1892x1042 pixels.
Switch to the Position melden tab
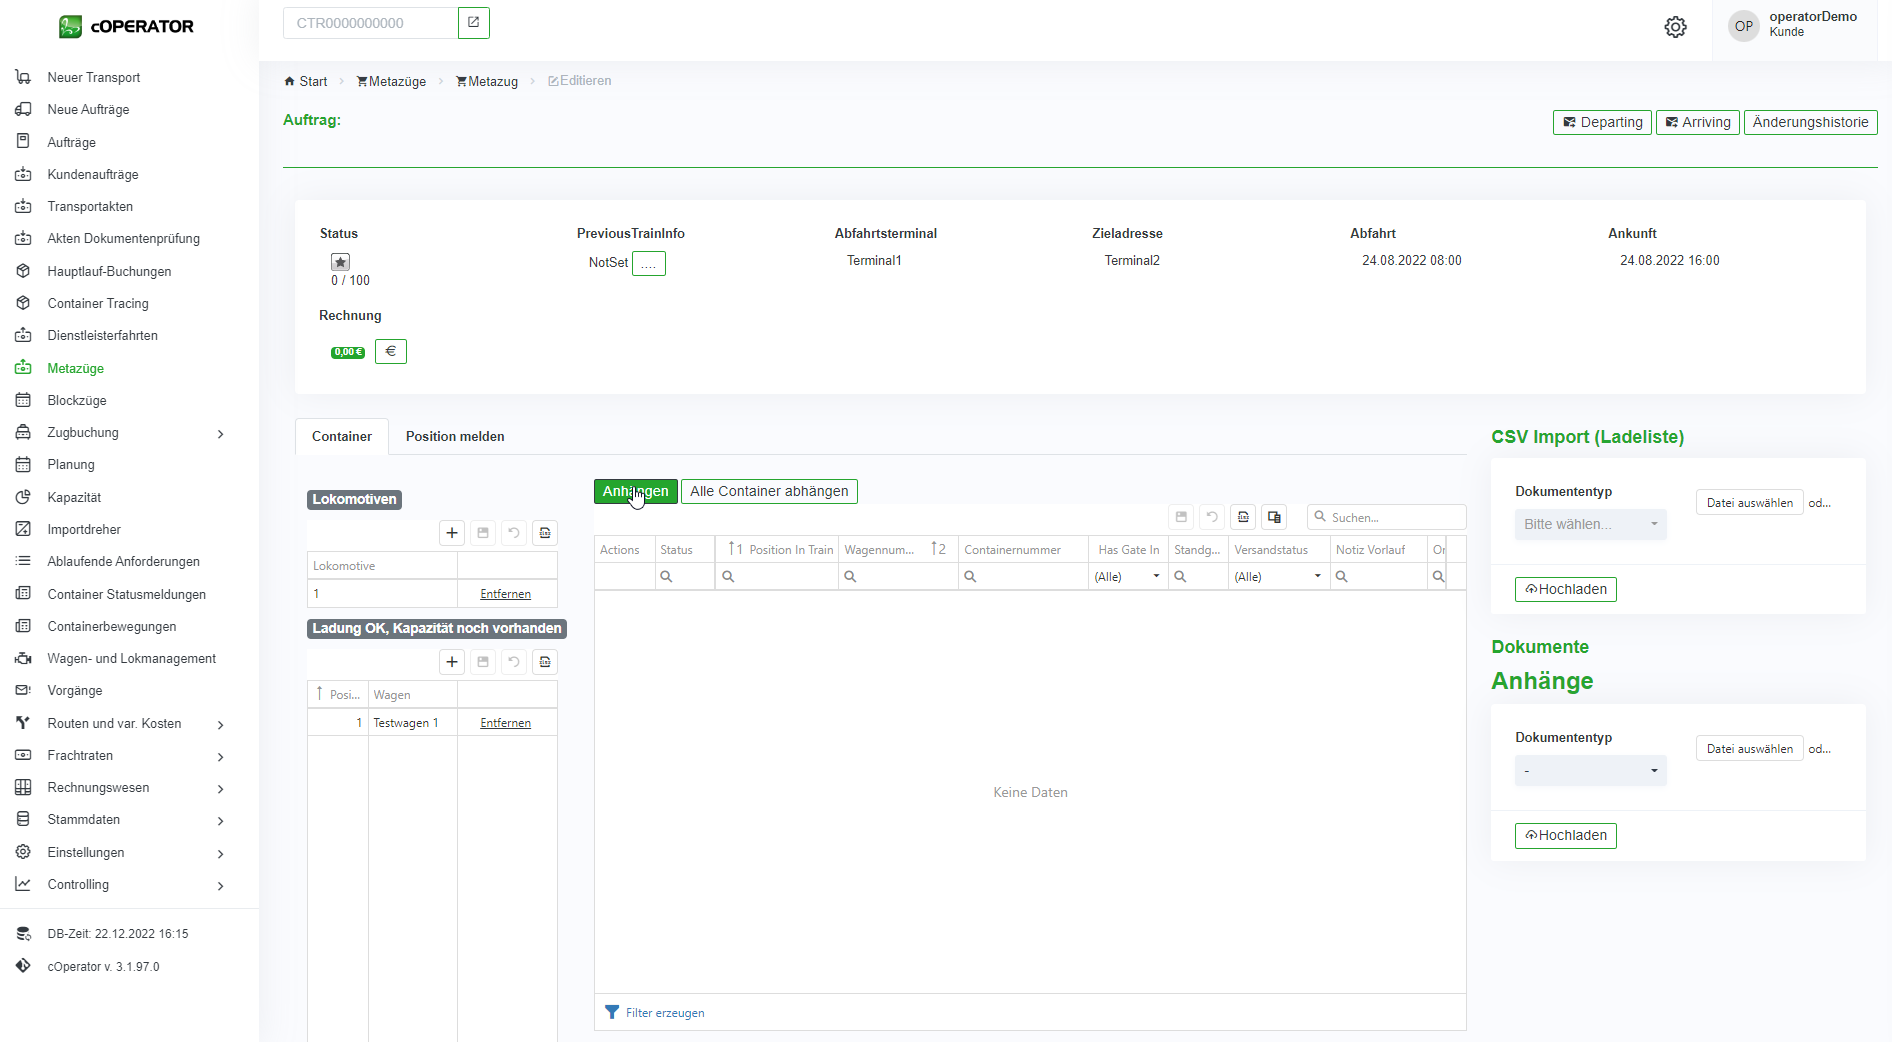coord(454,436)
